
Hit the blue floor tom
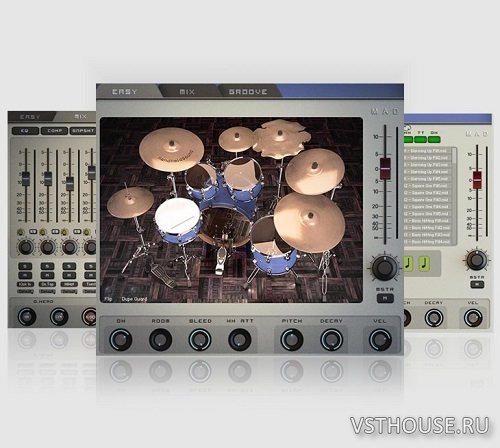(x=272, y=257)
